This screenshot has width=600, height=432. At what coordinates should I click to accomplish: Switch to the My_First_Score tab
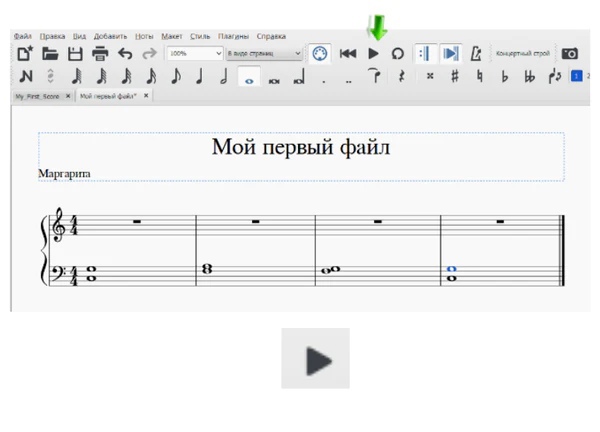click(38, 96)
